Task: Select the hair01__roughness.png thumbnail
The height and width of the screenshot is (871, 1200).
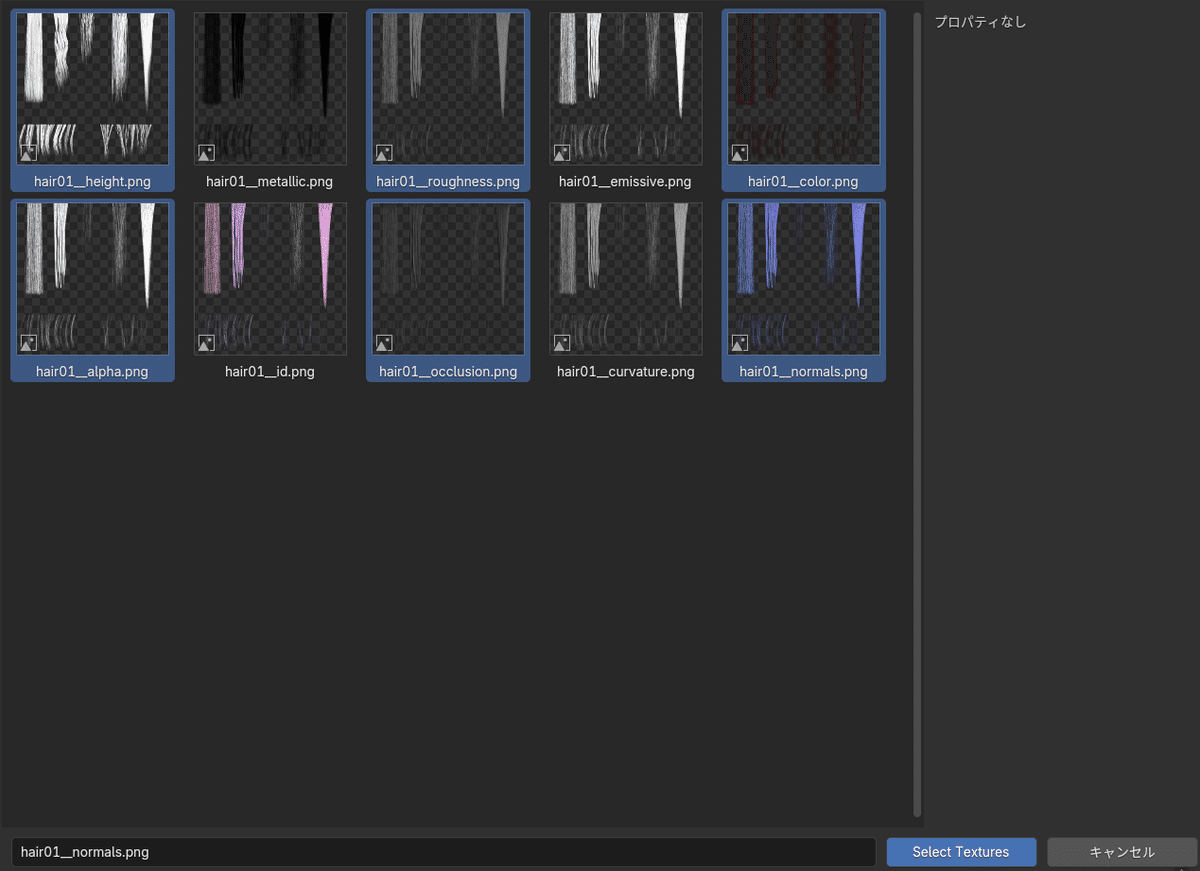Action: [448, 89]
